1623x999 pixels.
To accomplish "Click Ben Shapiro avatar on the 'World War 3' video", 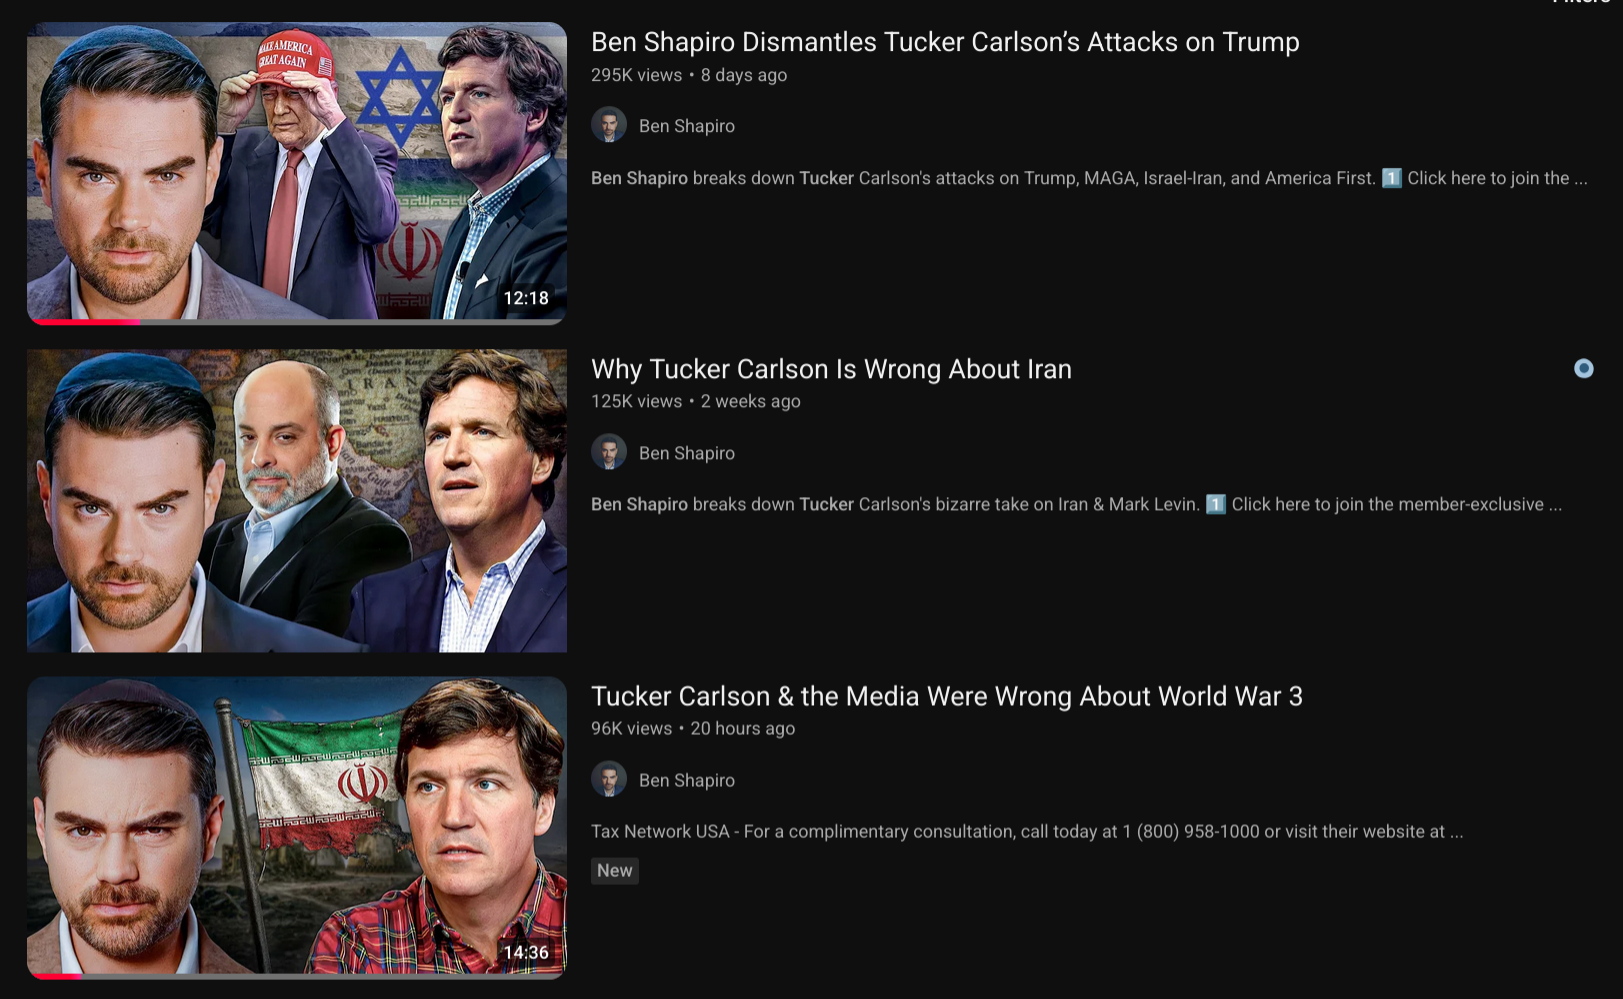I will (x=609, y=779).
